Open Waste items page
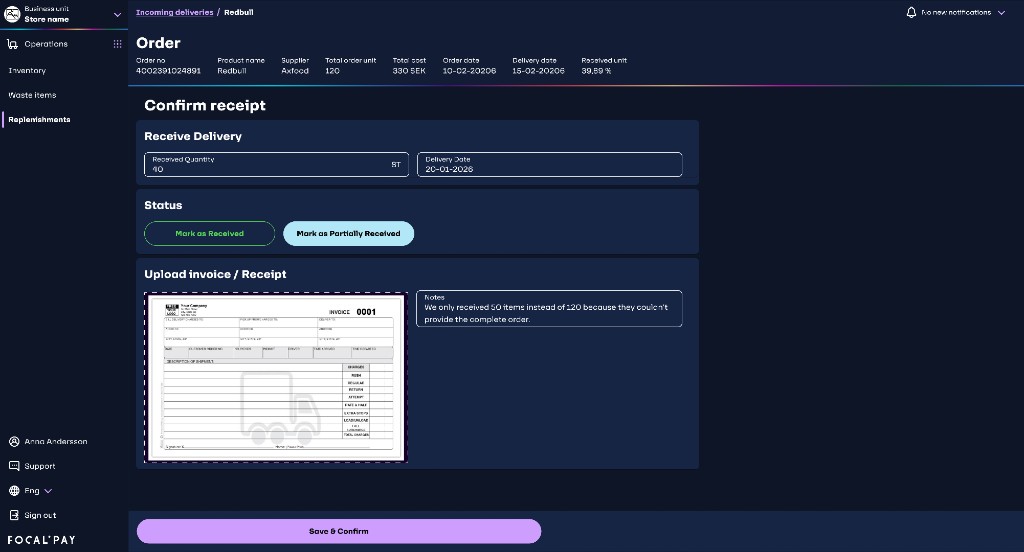 pyautogui.click(x=32, y=95)
